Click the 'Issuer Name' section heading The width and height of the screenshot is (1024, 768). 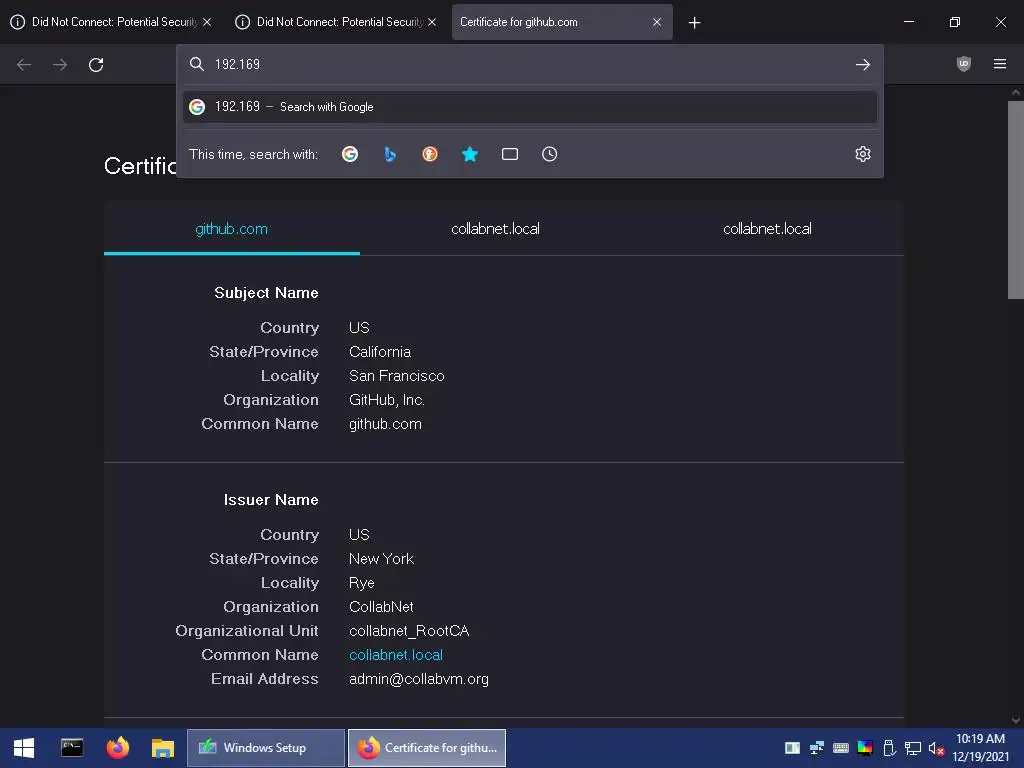pyautogui.click(x=271, y=500)
